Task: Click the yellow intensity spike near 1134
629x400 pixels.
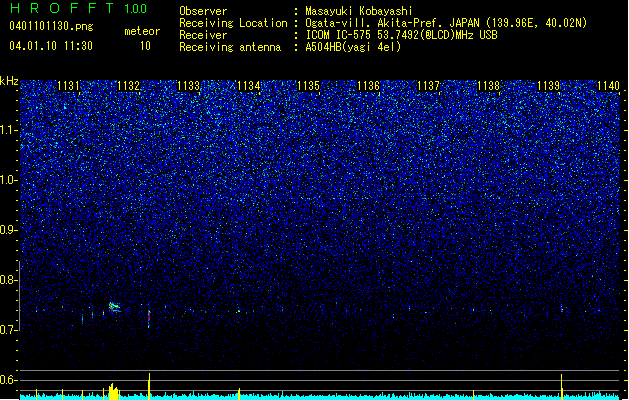Action: point(239,394)
